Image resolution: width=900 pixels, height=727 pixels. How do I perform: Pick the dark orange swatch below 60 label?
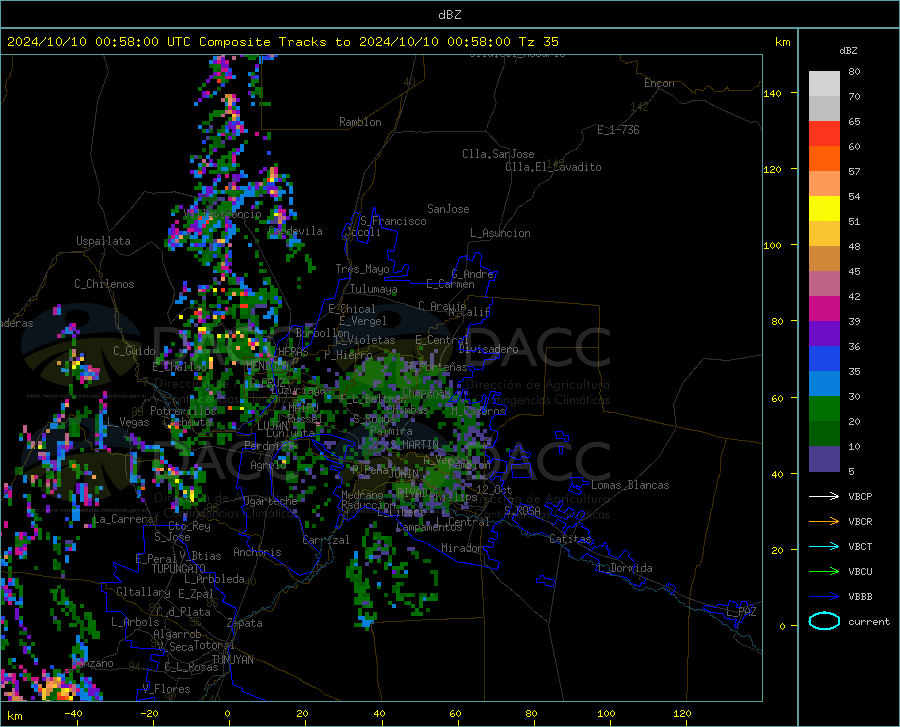click(x=824, y=159)
